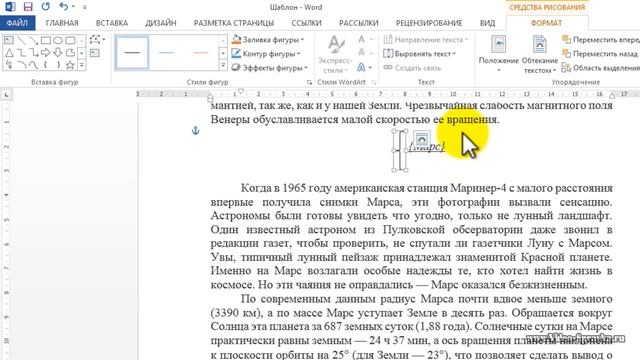Click the Draw Text Box icon
Image resolution: width=640 pixels, height=360 pixels.
95,53
